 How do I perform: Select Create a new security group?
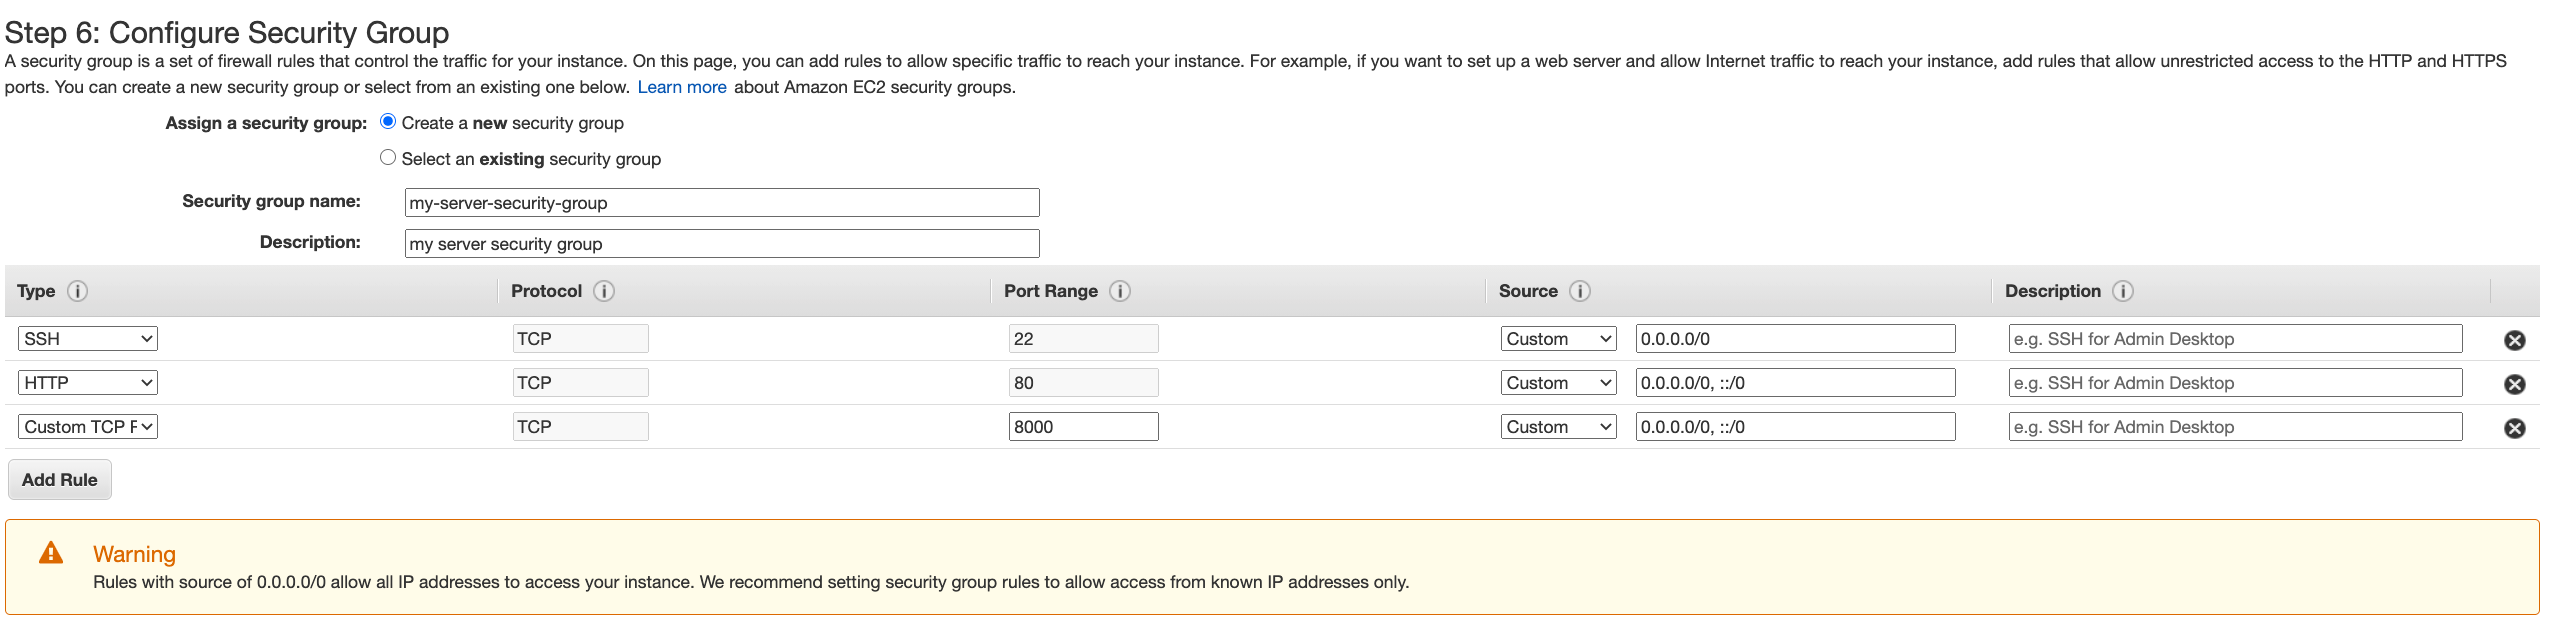388,122
